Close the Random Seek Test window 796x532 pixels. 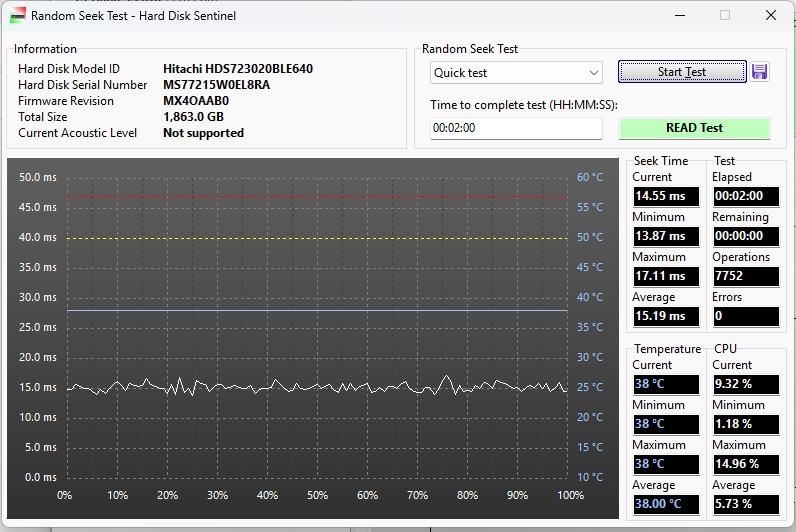click(770, 15)
